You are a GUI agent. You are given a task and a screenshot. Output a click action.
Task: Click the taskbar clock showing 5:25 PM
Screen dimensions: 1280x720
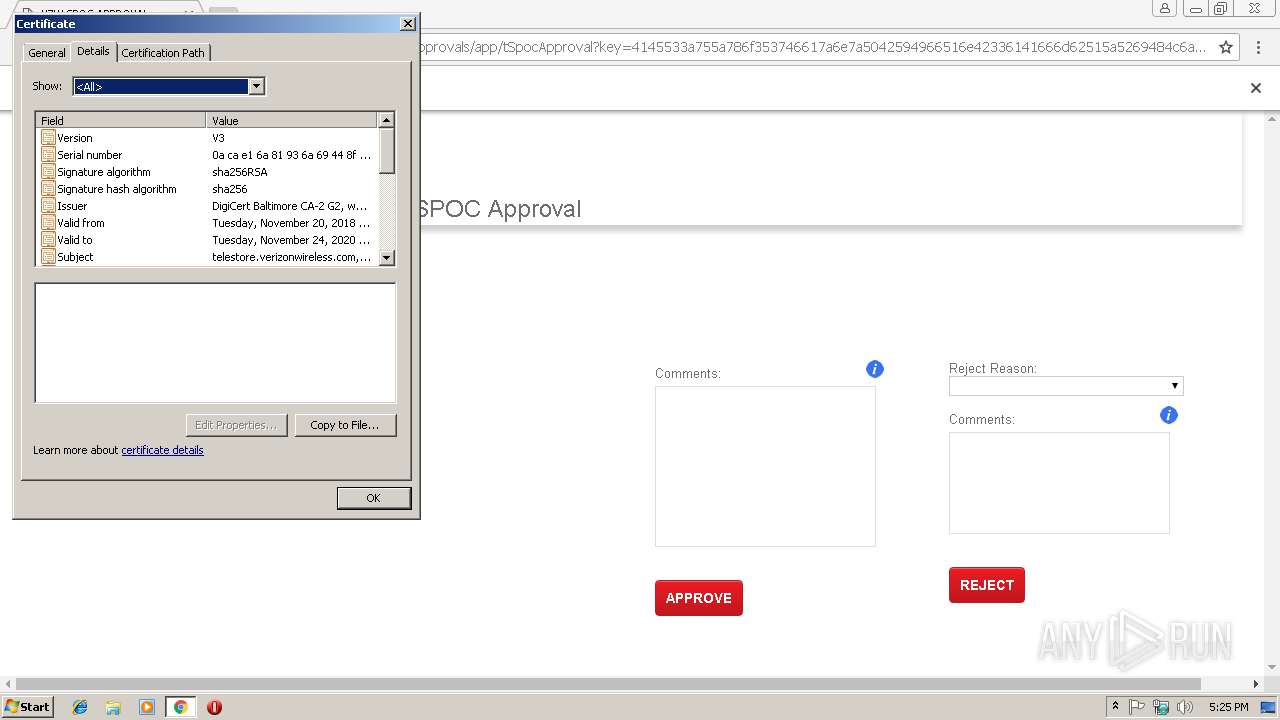pyautogui.click(x=1228, y=707)
